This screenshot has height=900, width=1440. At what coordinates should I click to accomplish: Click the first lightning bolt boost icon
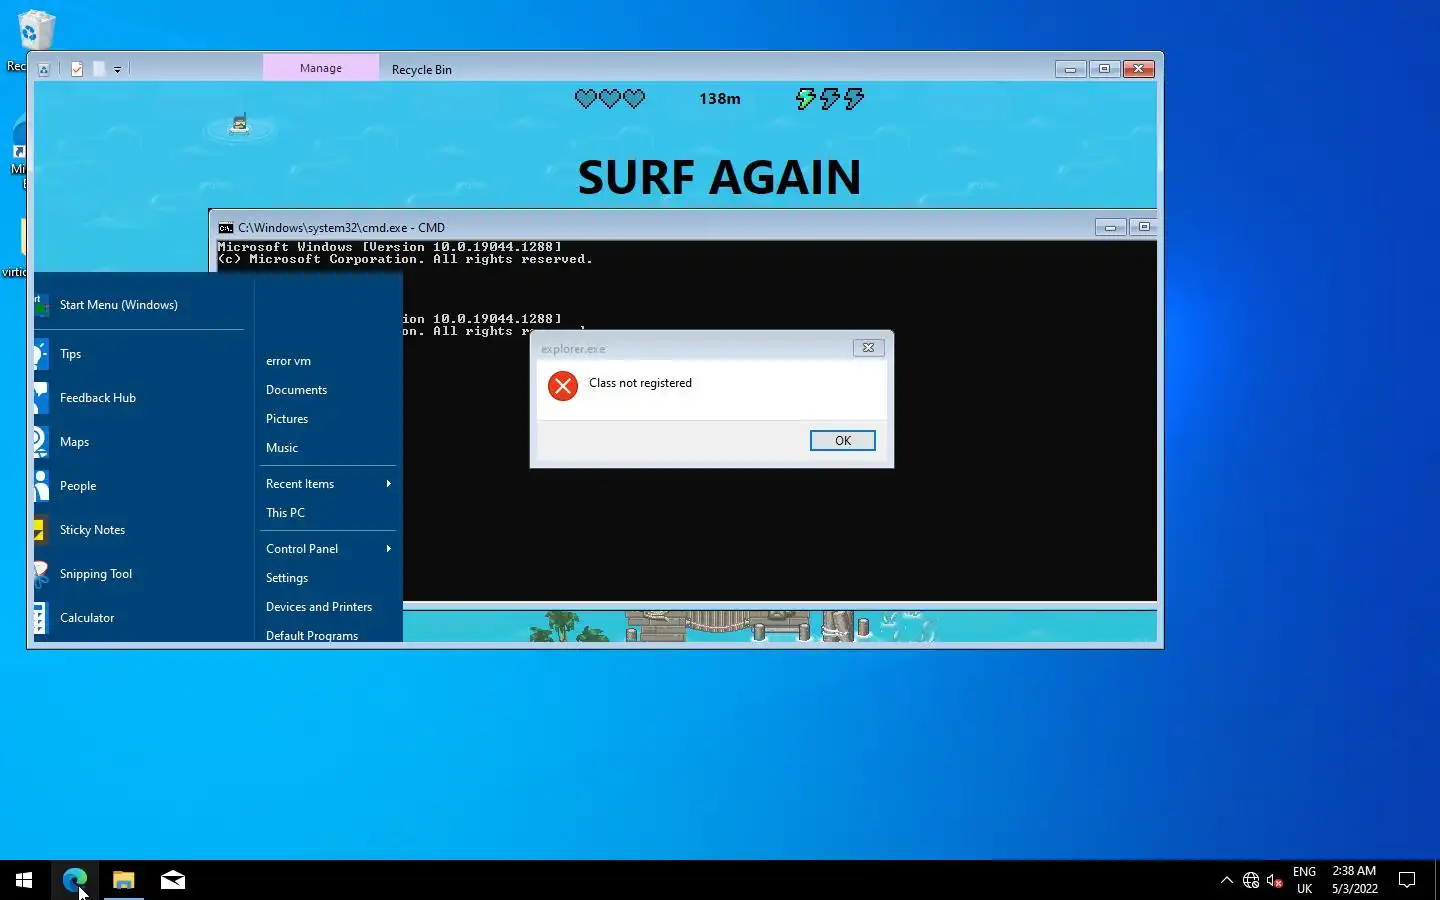[806, 98]
